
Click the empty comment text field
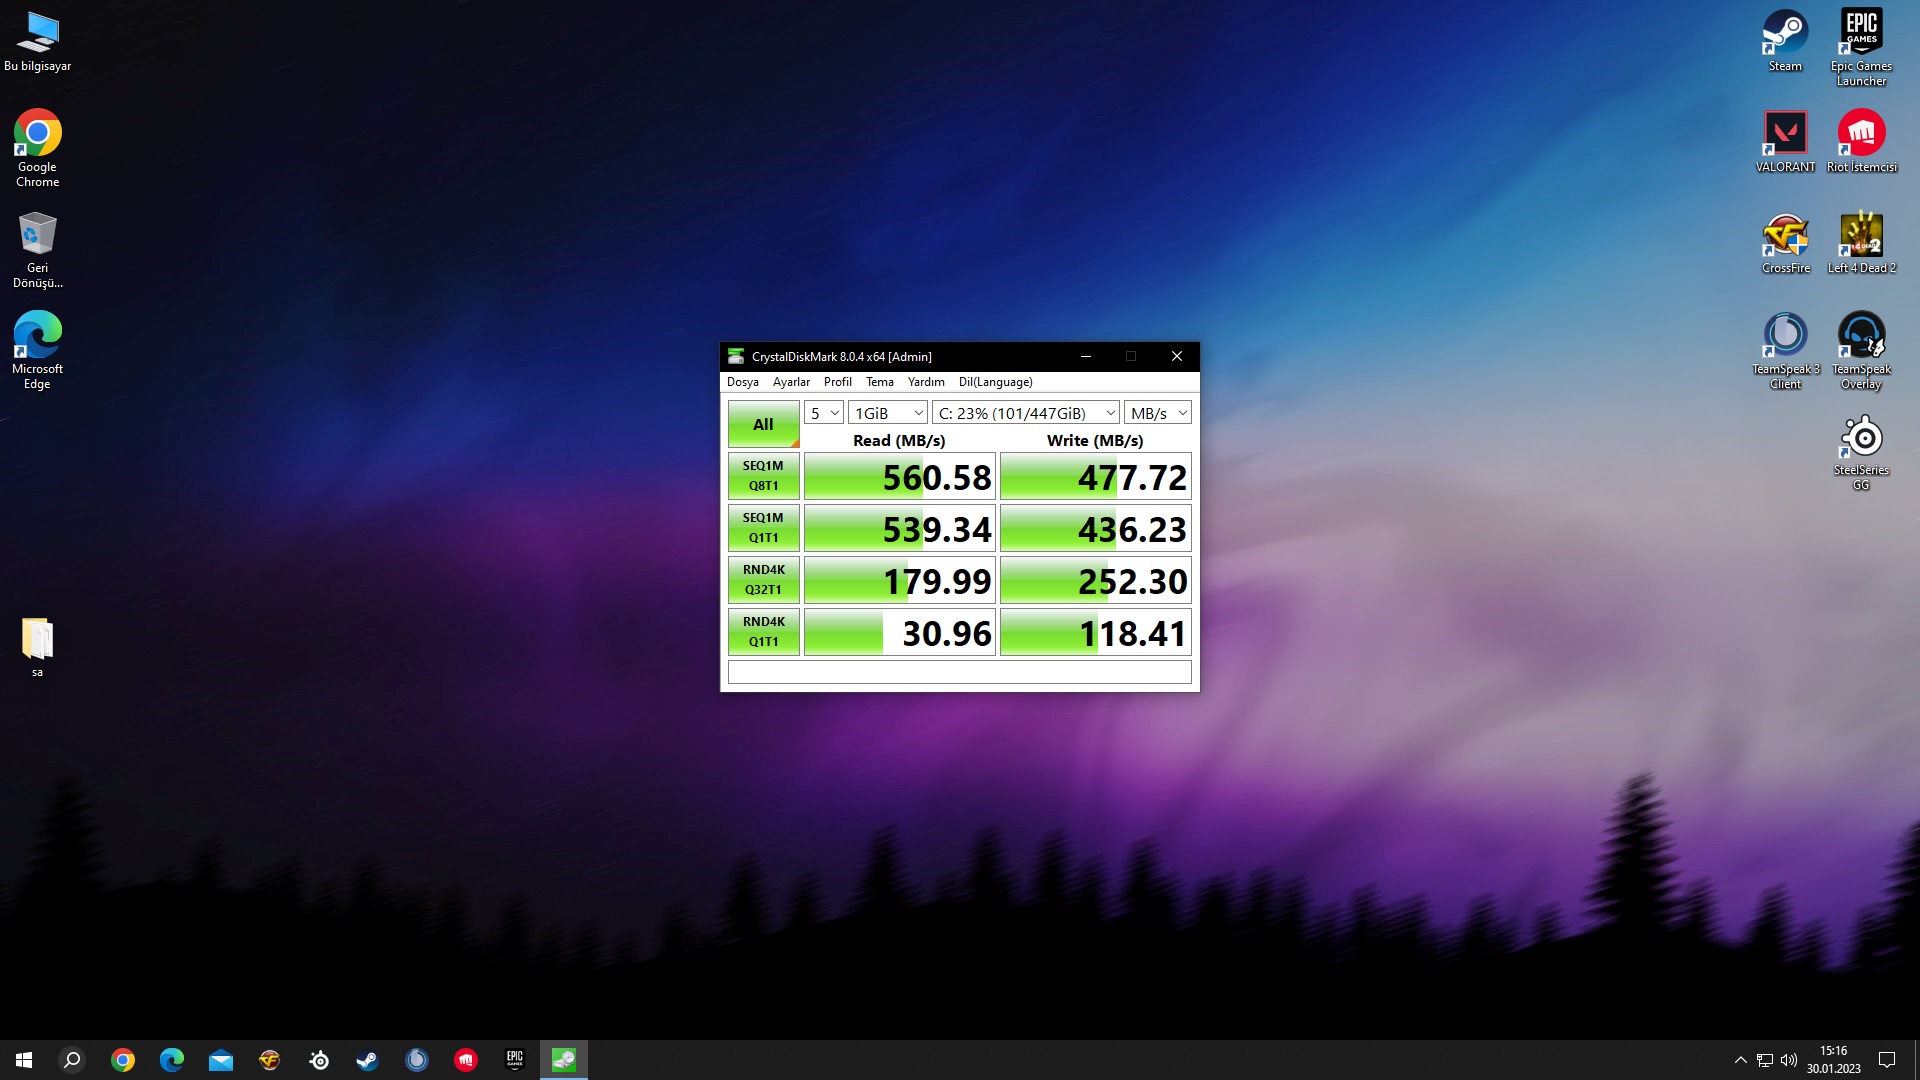coord(959,672)
